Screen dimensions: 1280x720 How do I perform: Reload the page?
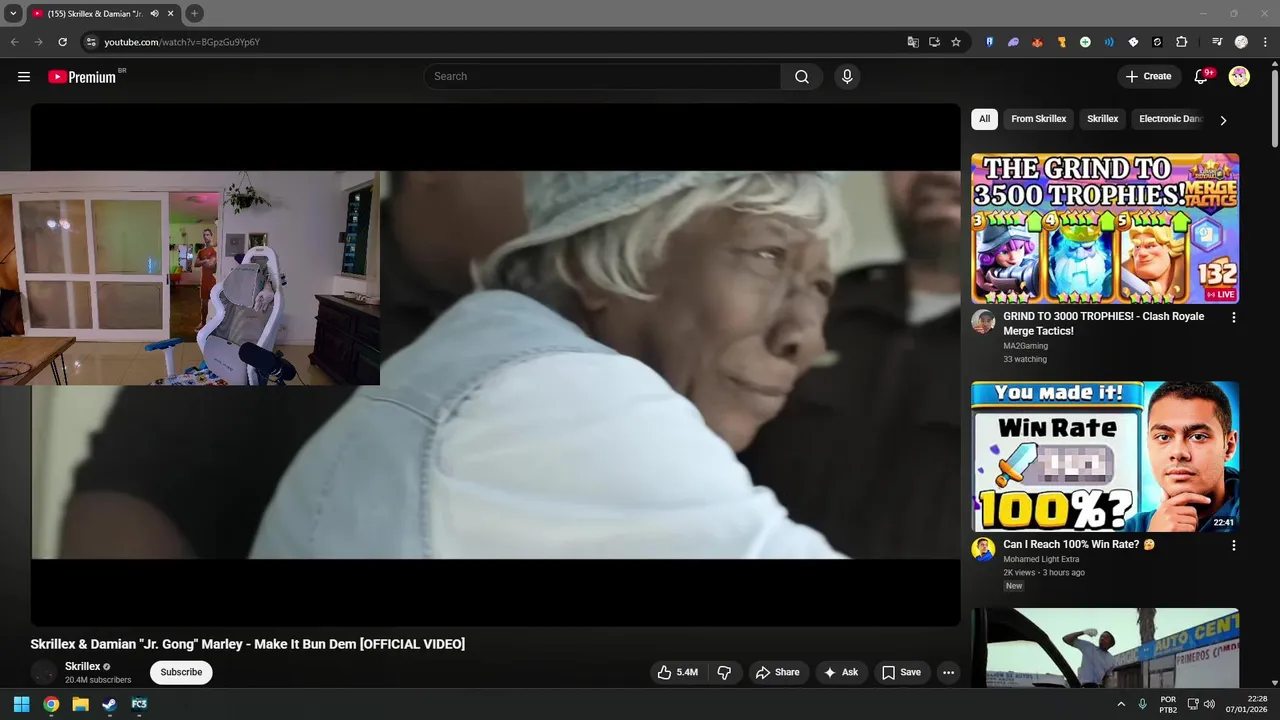(x=62, y=42)
